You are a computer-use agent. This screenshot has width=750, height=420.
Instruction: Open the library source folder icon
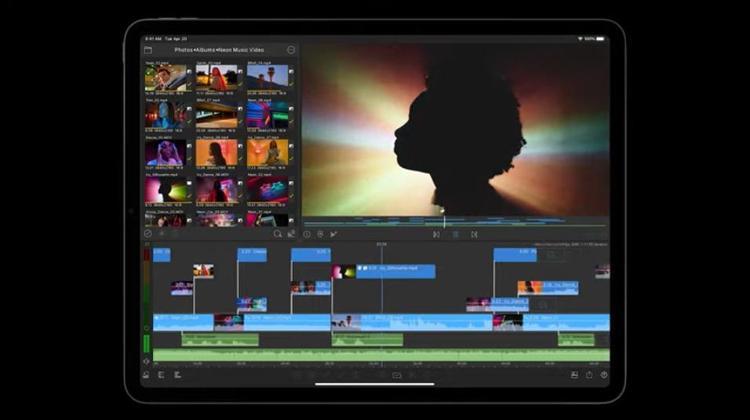(148, 49)
